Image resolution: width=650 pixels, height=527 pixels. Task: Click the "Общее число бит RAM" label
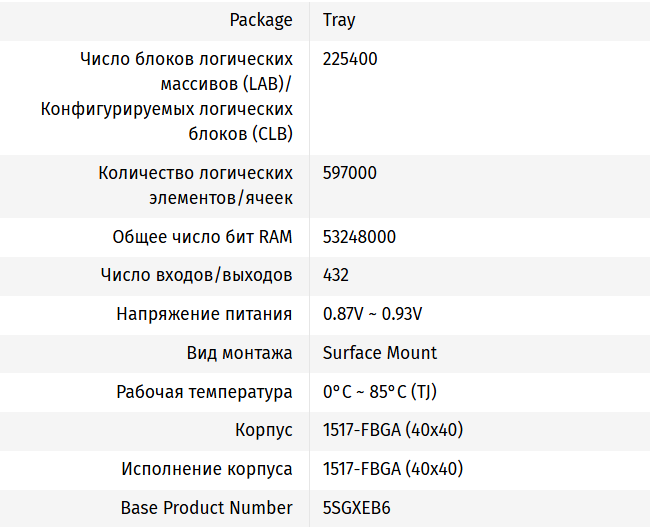(x=203, y=237)
